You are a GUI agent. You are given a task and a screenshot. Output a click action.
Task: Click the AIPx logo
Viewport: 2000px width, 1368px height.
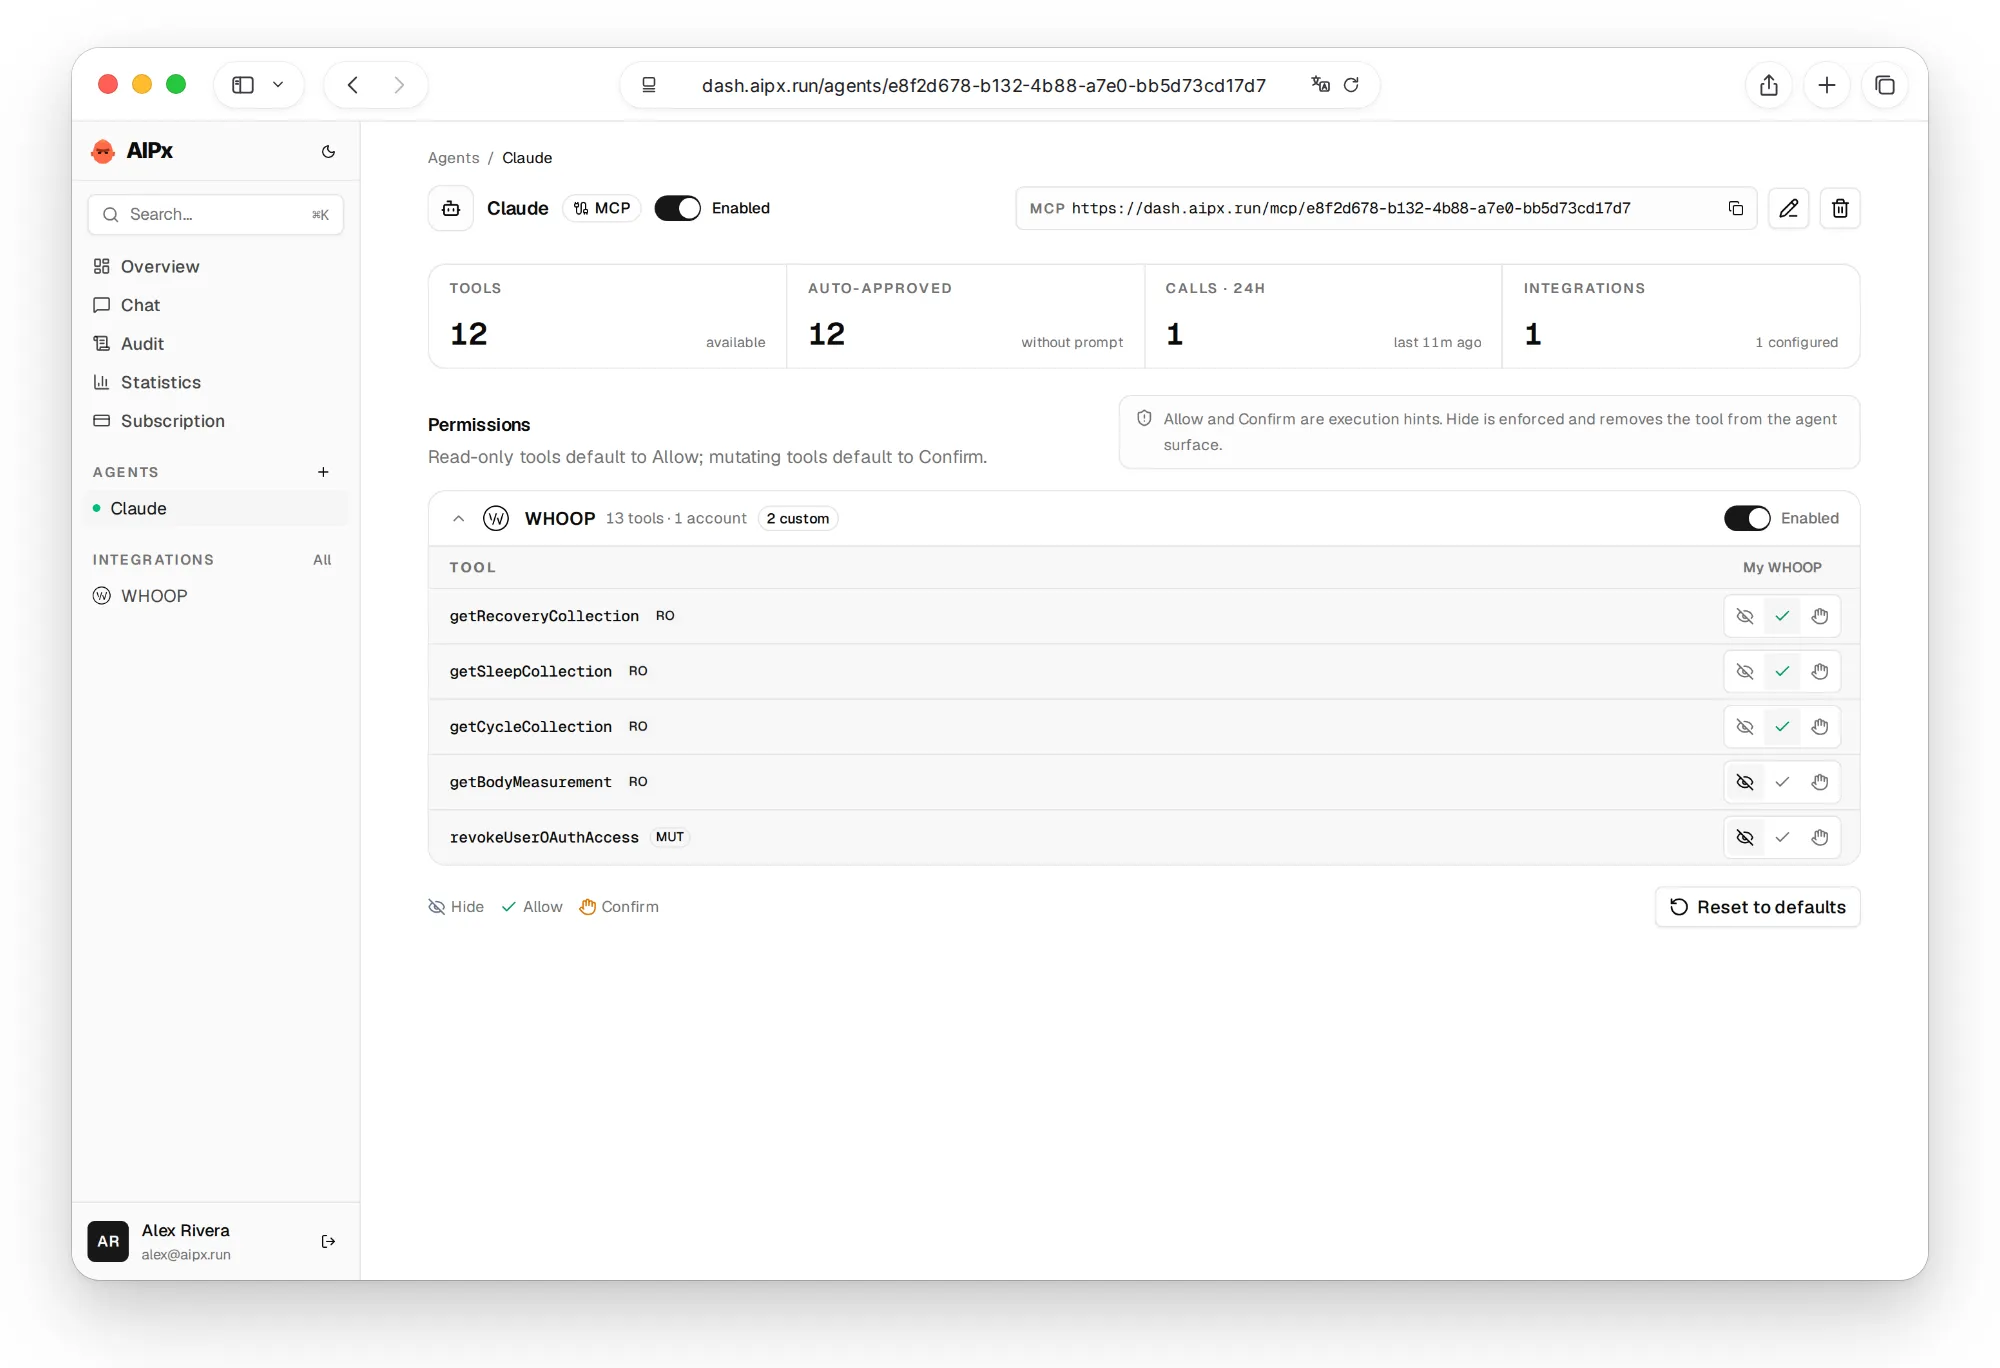click(131, 151)
